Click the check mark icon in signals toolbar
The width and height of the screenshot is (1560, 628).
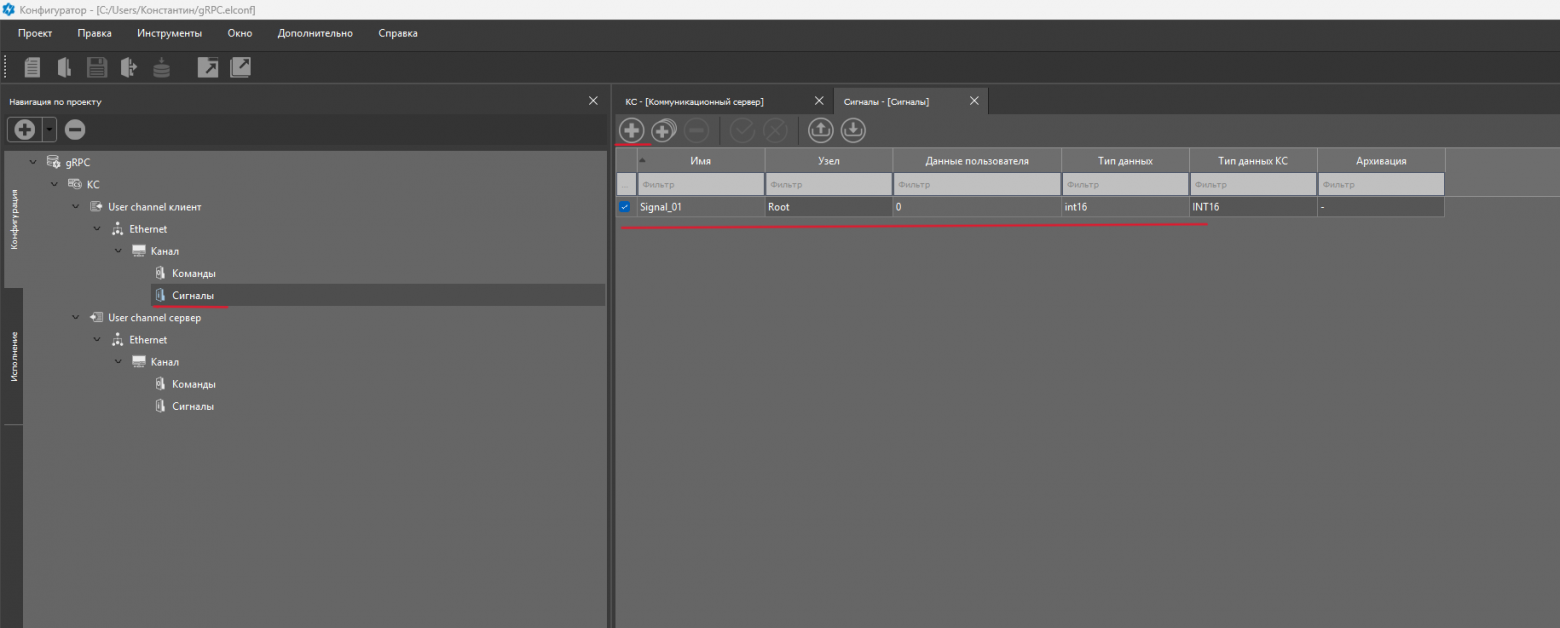tap(743, 130)
